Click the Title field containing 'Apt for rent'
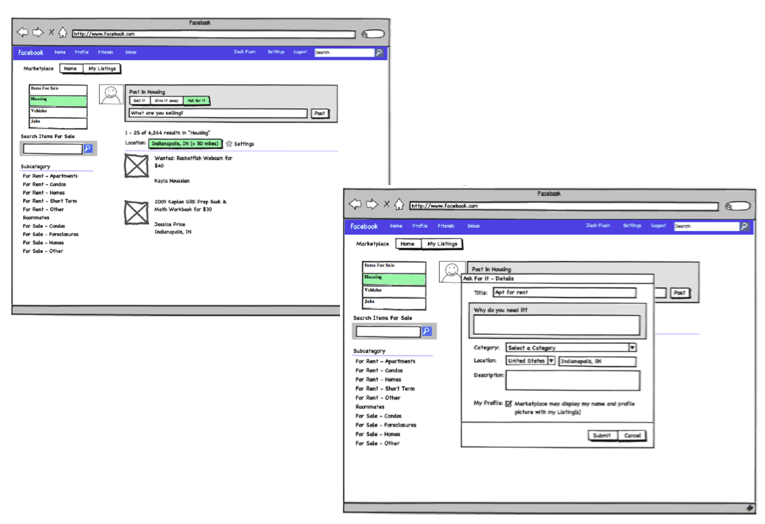 click(x=564, y=292)
